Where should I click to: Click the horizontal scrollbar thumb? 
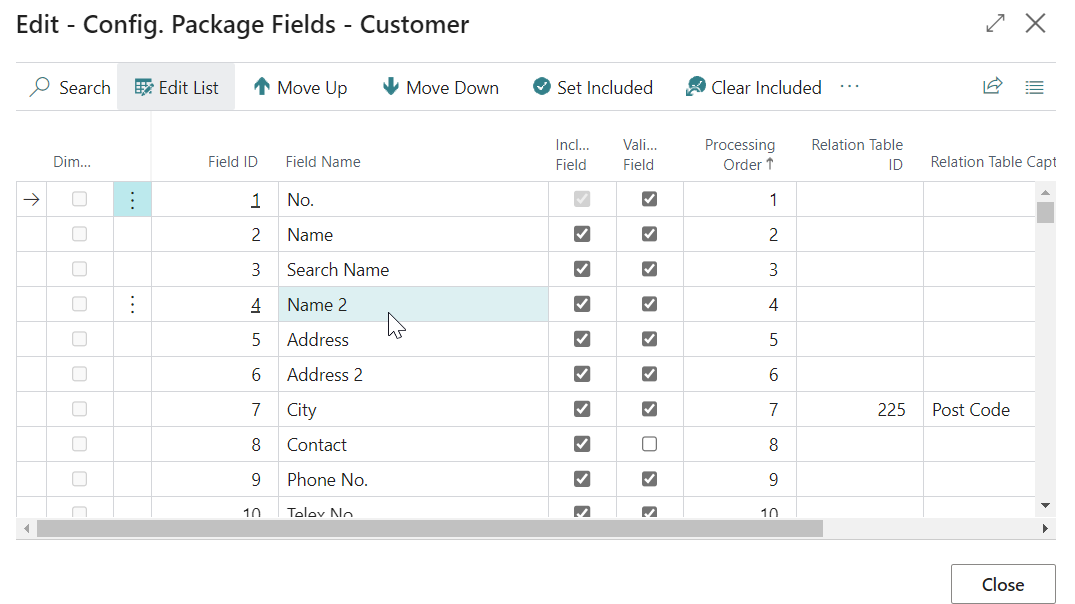coord(430,528)
